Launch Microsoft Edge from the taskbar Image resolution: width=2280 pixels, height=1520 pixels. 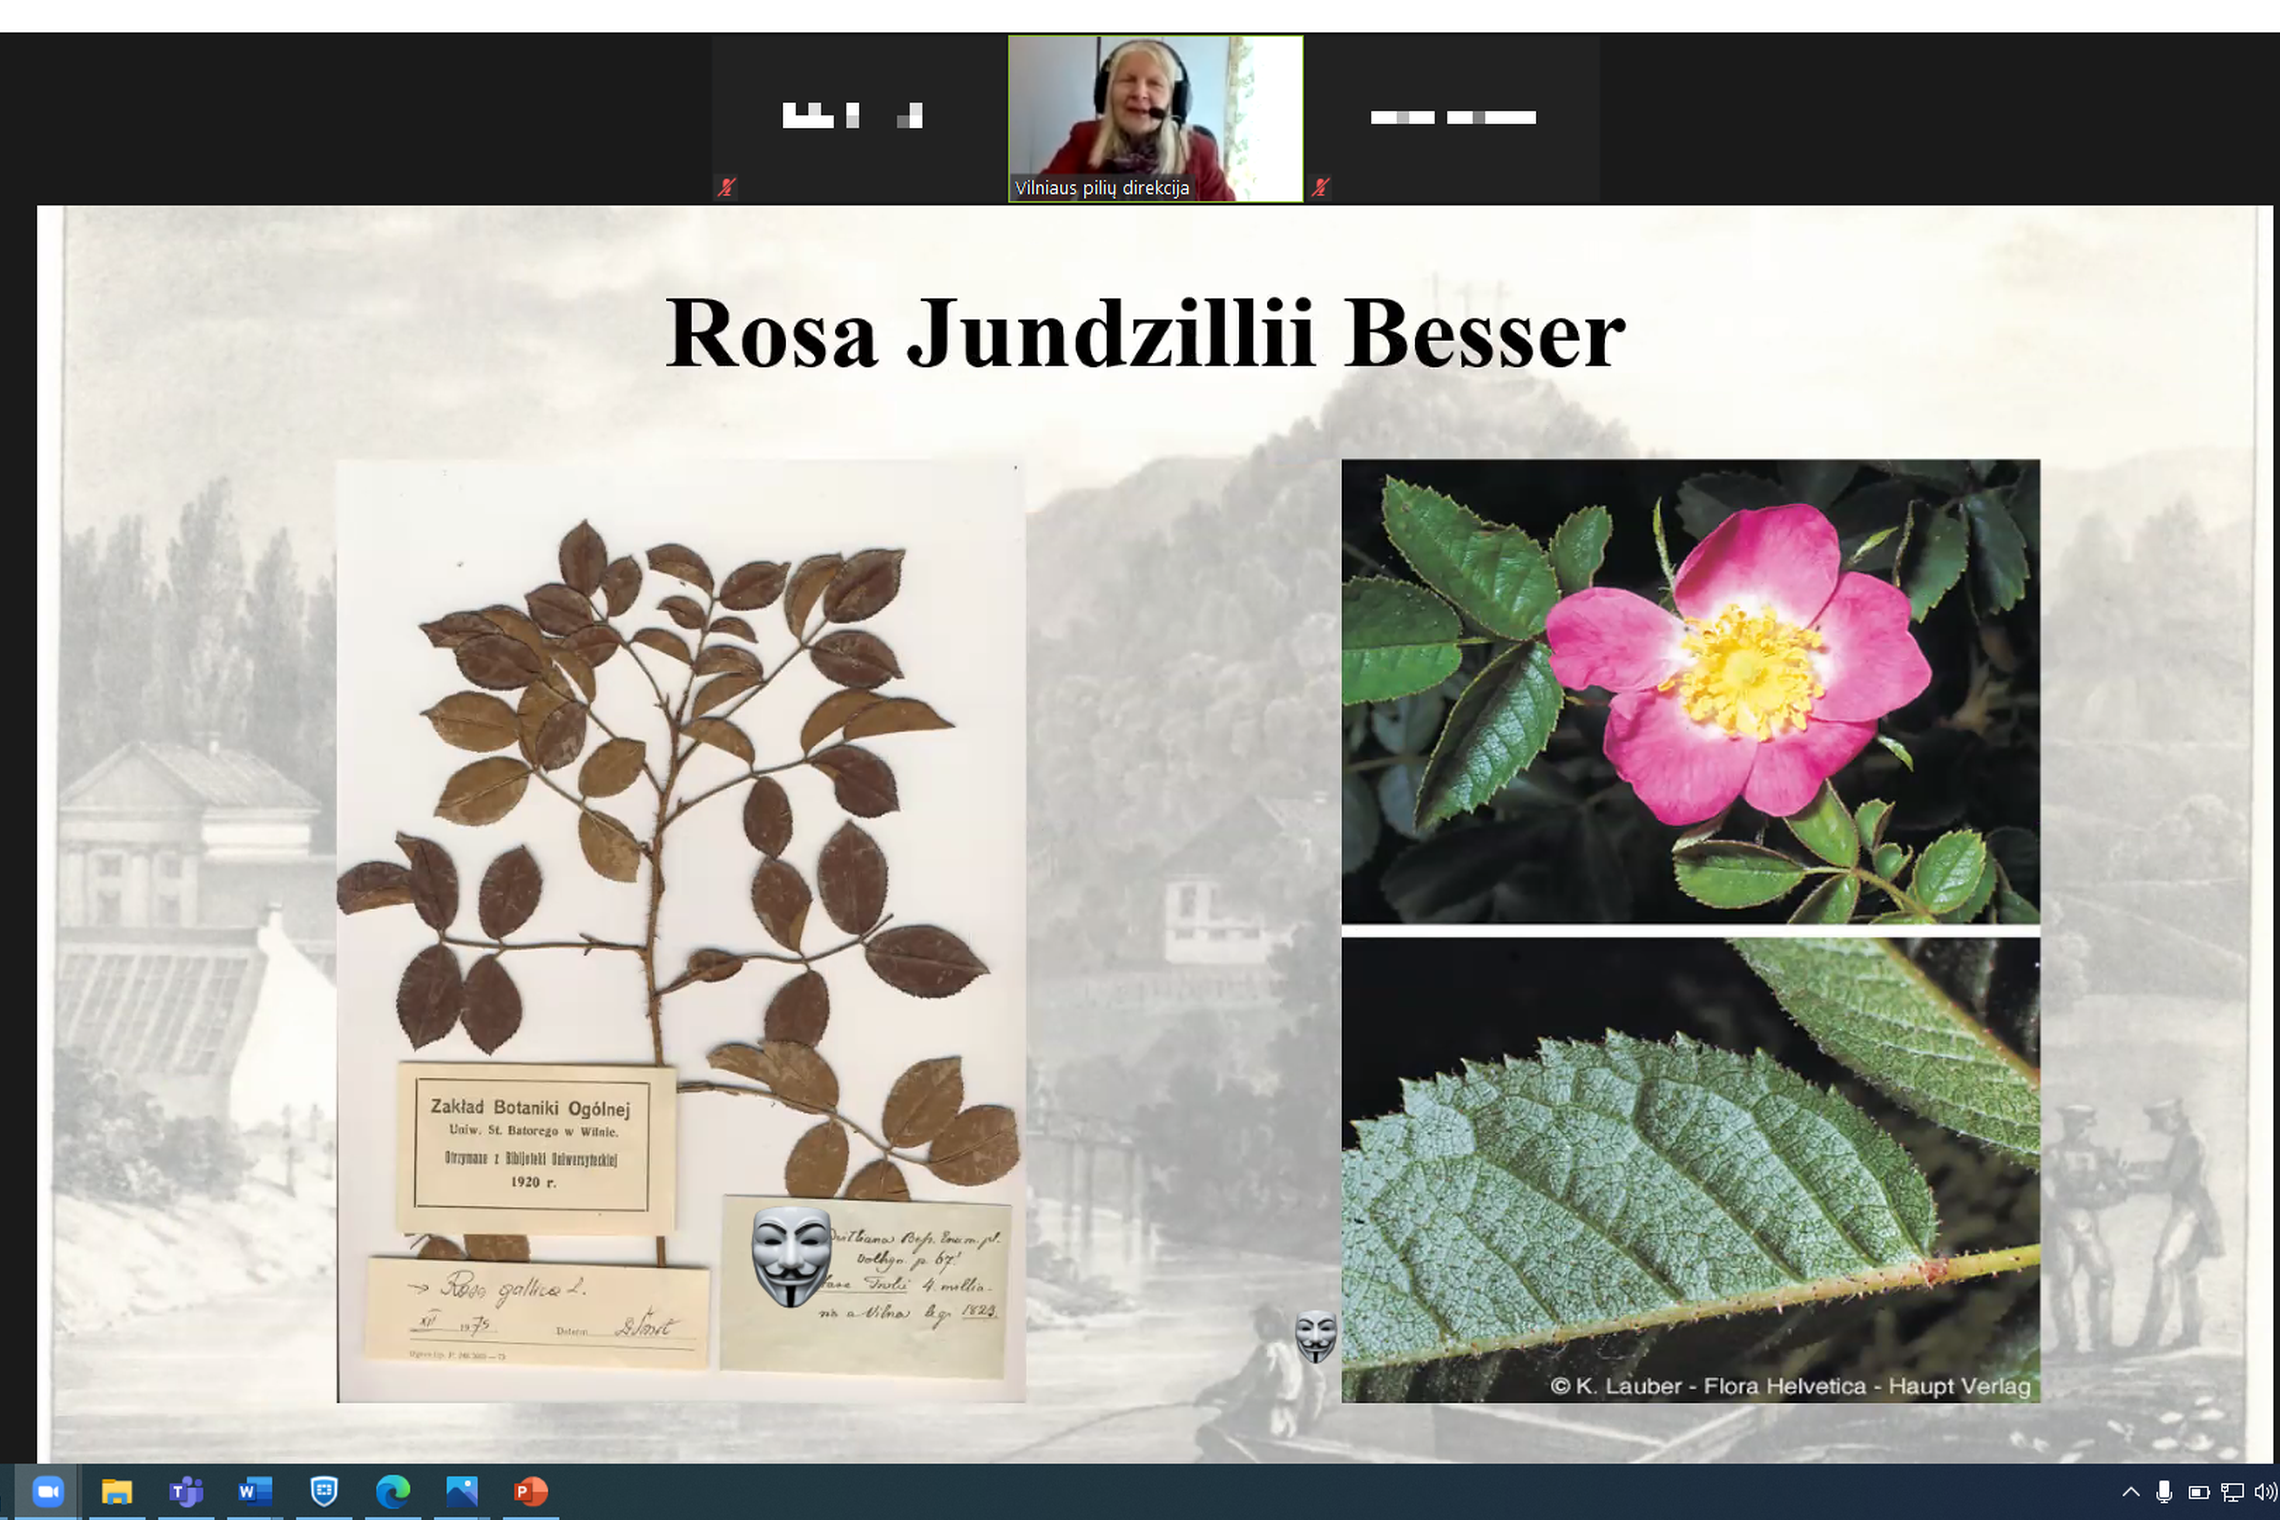pos(393,1492)
